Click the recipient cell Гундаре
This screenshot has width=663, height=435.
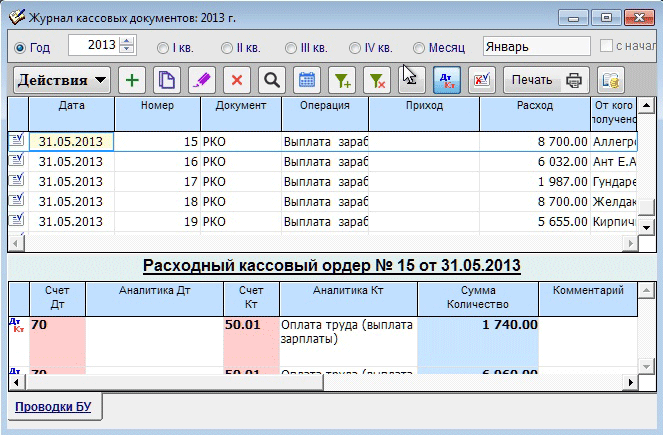pos(614,181)
